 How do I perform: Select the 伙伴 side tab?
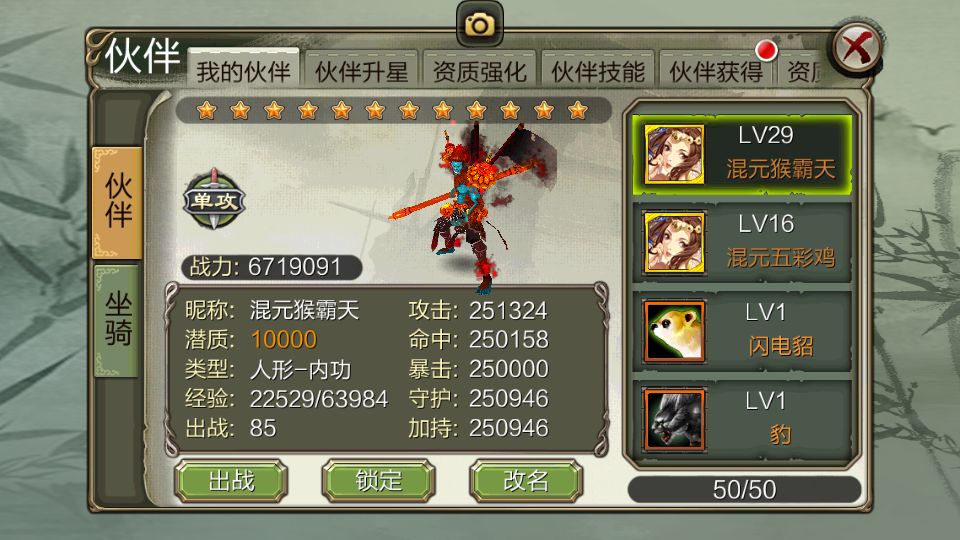point(118,201)
